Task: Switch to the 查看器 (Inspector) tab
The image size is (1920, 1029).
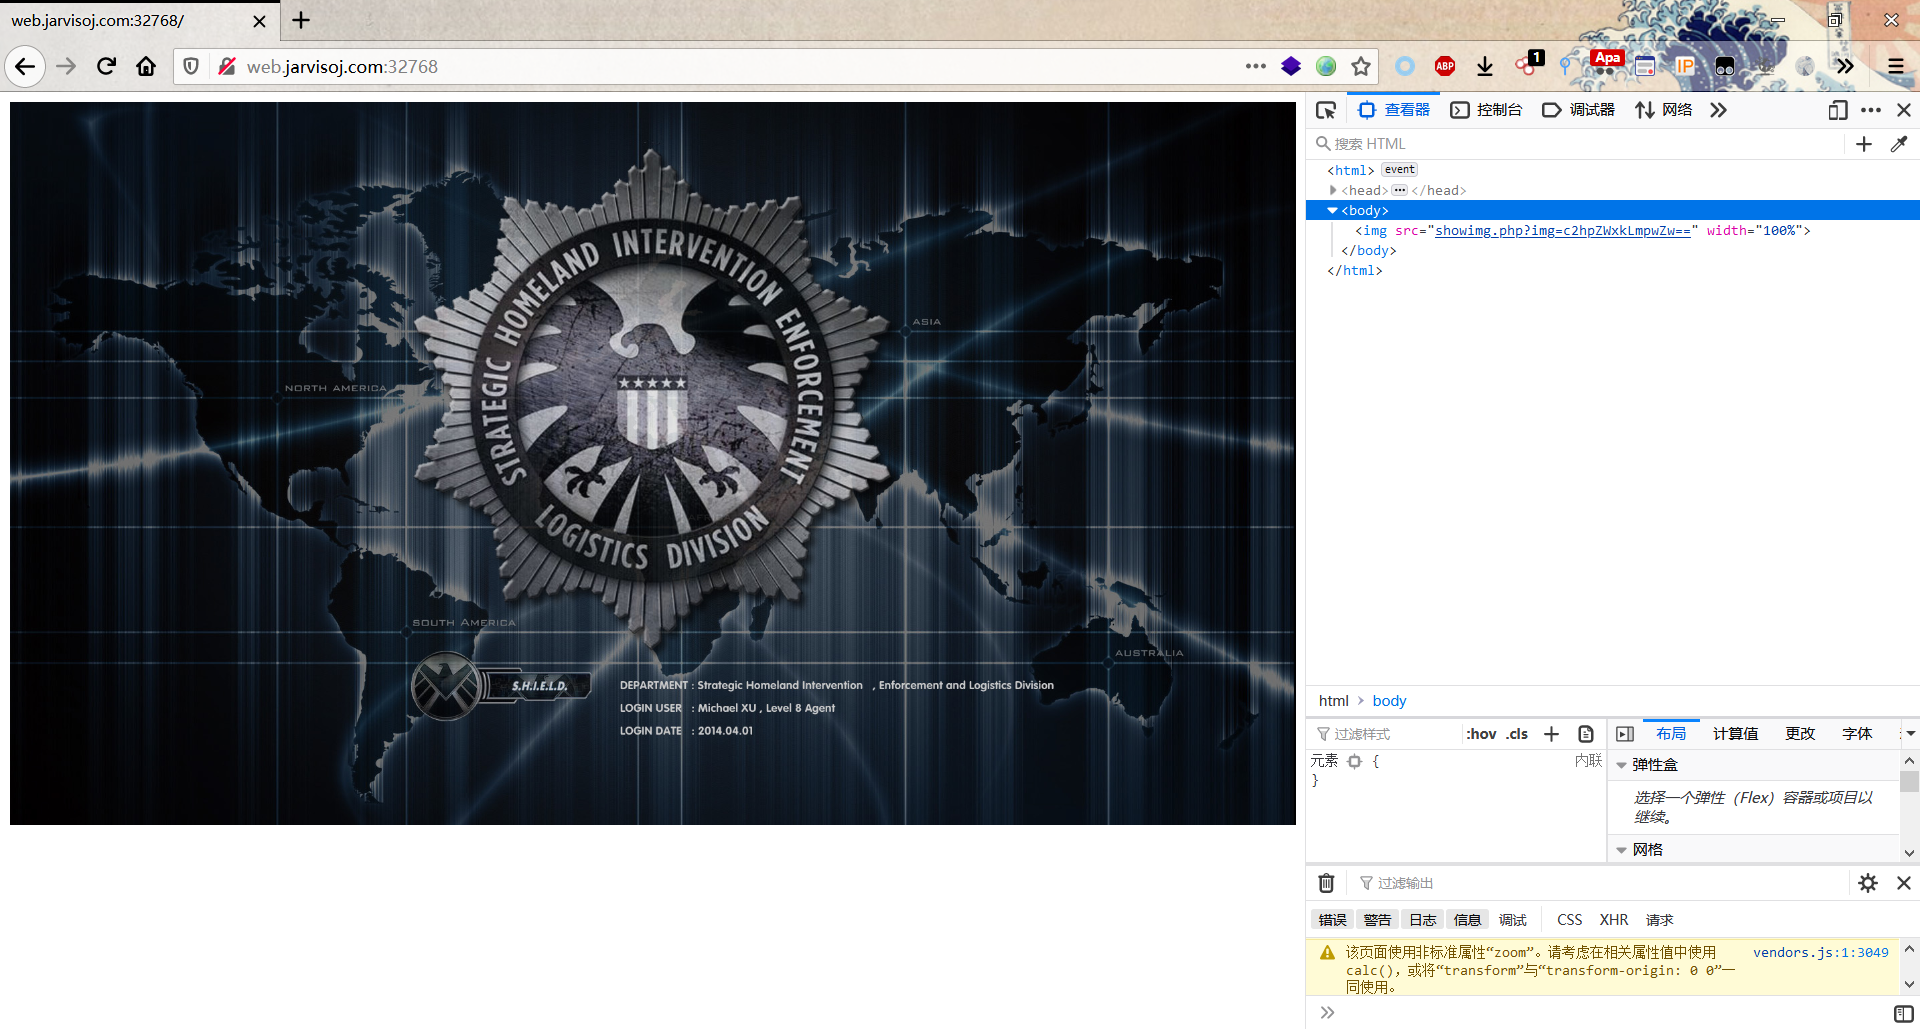Action: pyautogui.click(x=1394, y=110)
